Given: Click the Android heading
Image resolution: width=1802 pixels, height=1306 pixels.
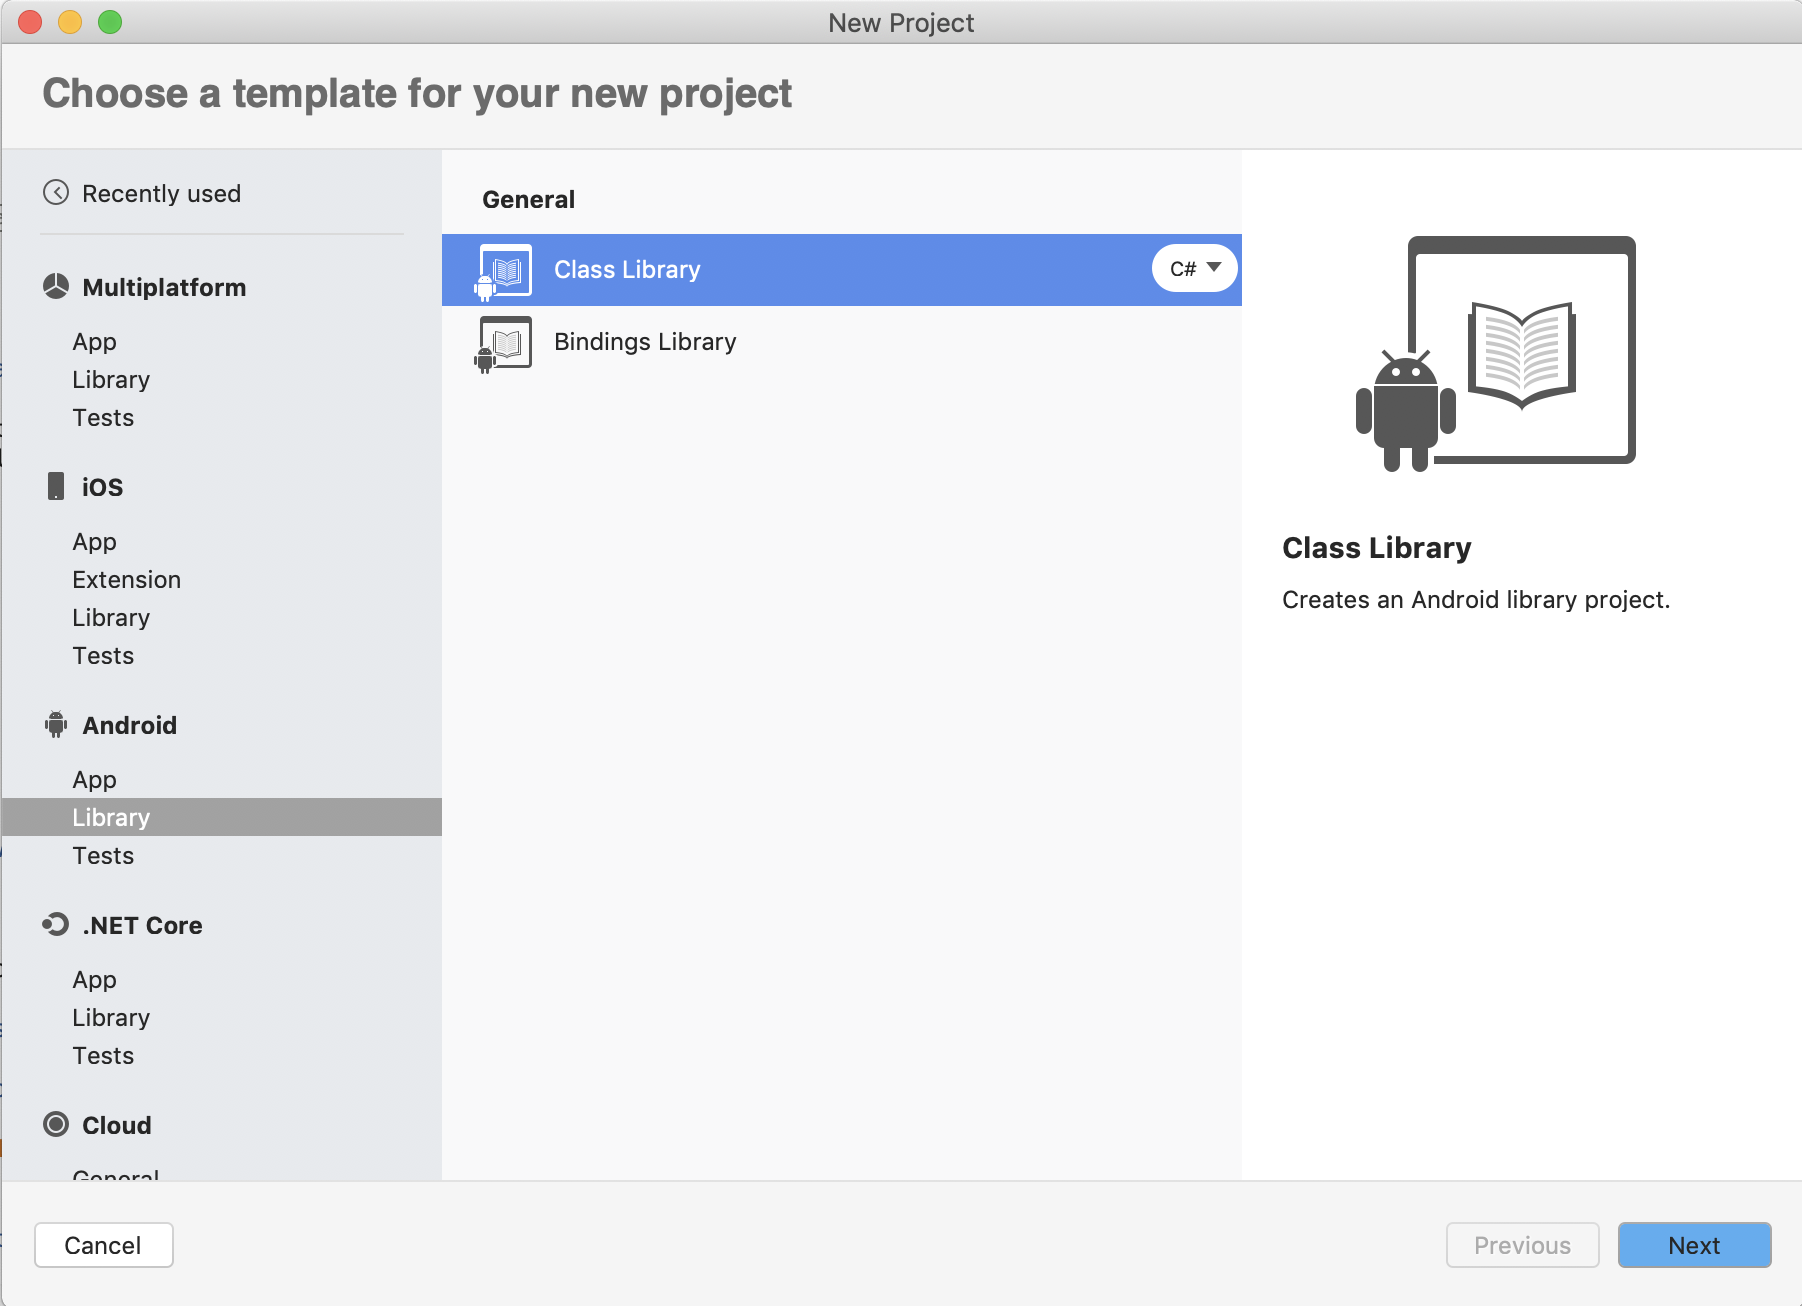Looking at the screenshot, I should click(x=129, y=725).
